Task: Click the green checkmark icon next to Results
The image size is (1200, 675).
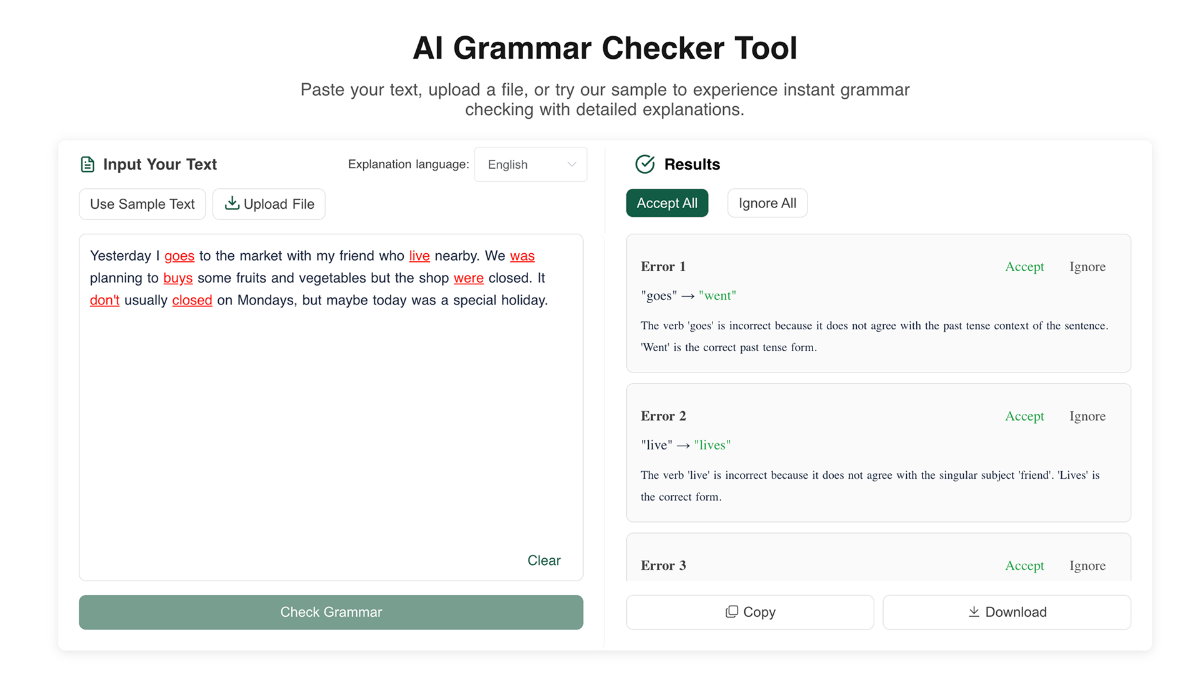Action: [645, 164]
